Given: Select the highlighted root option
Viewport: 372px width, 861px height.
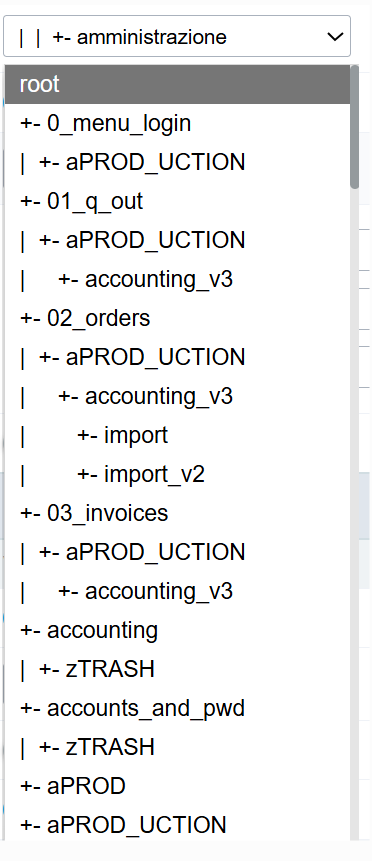Looking at the screenshot, I should 177,85.
